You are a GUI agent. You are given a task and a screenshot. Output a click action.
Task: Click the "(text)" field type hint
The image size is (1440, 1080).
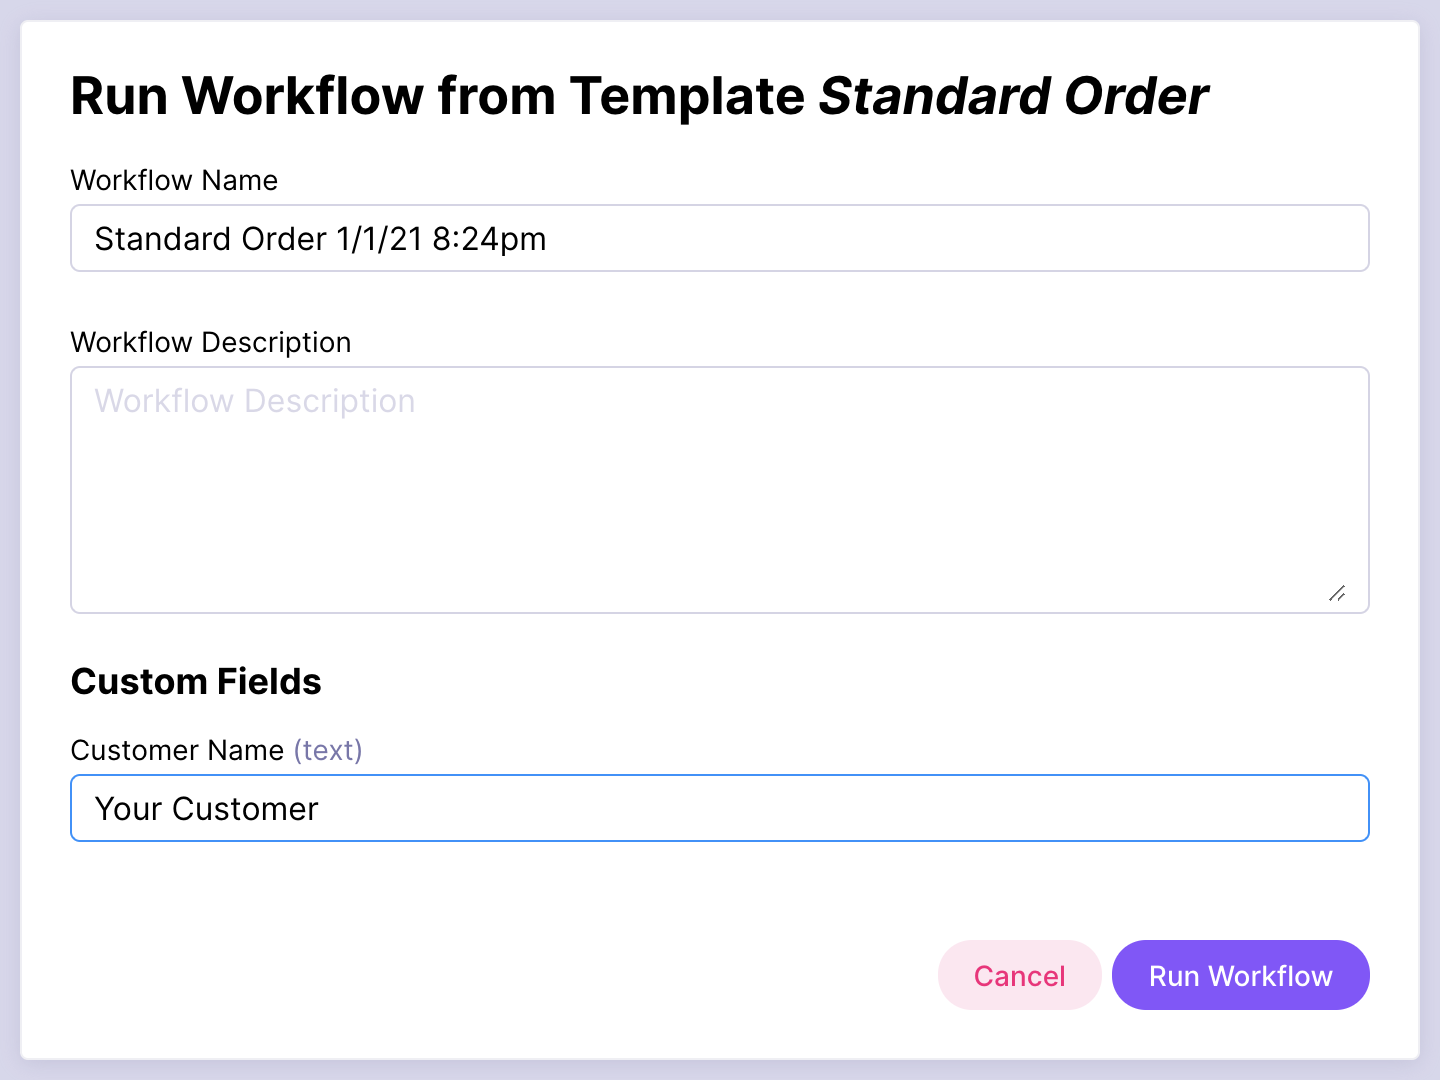[328, 750]
